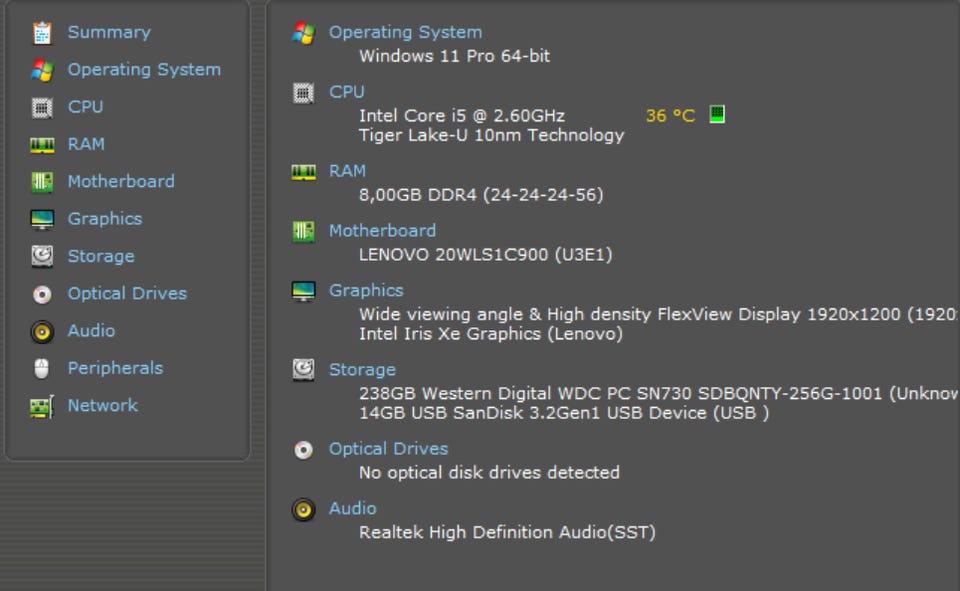Click the Network card icon in sidebar

coord(41,406)
